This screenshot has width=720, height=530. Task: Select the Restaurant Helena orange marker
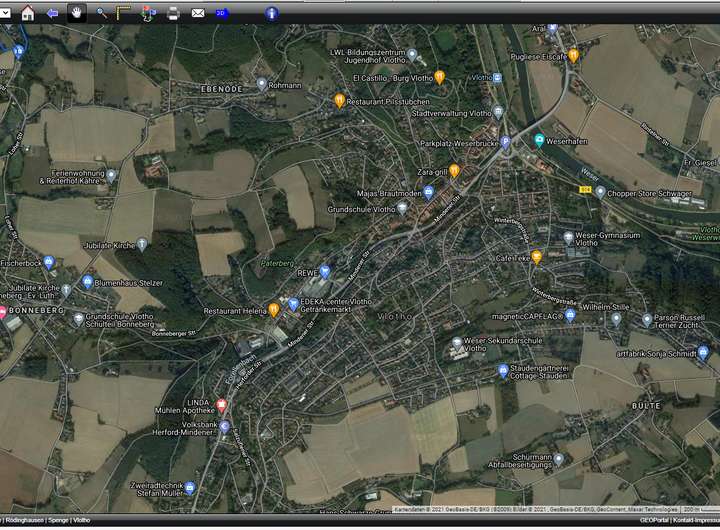[273, 310]
